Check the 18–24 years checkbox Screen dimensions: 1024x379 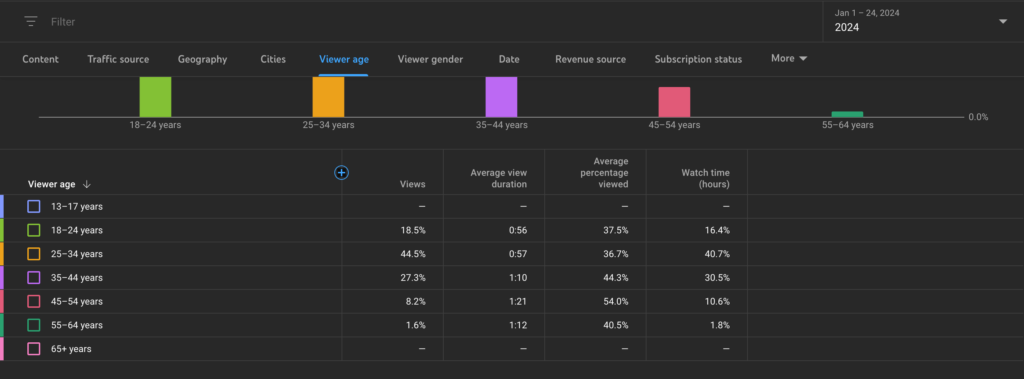click(x=34, y=230)
